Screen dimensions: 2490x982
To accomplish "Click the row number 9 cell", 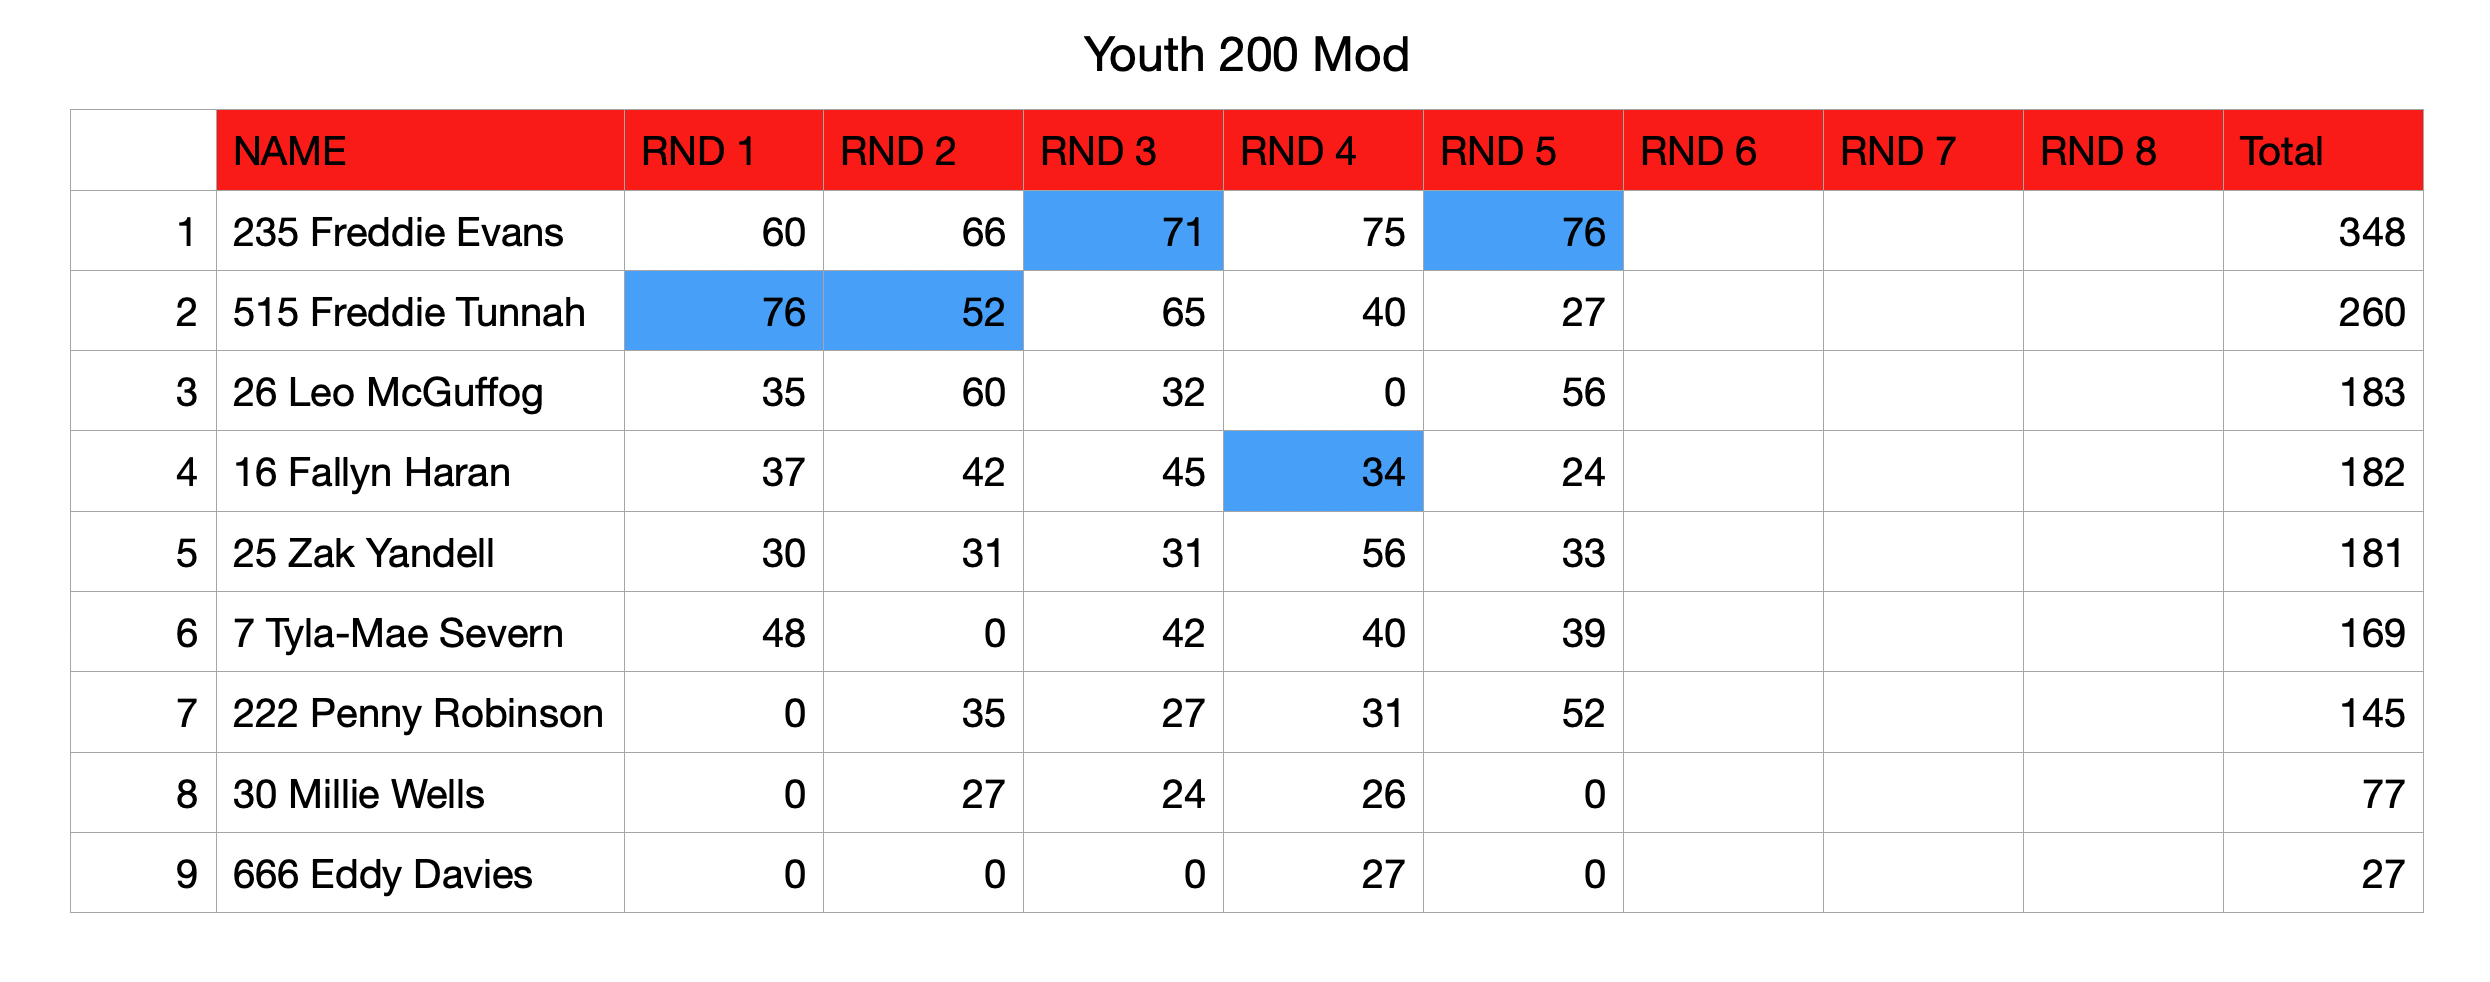I will 143,873.
